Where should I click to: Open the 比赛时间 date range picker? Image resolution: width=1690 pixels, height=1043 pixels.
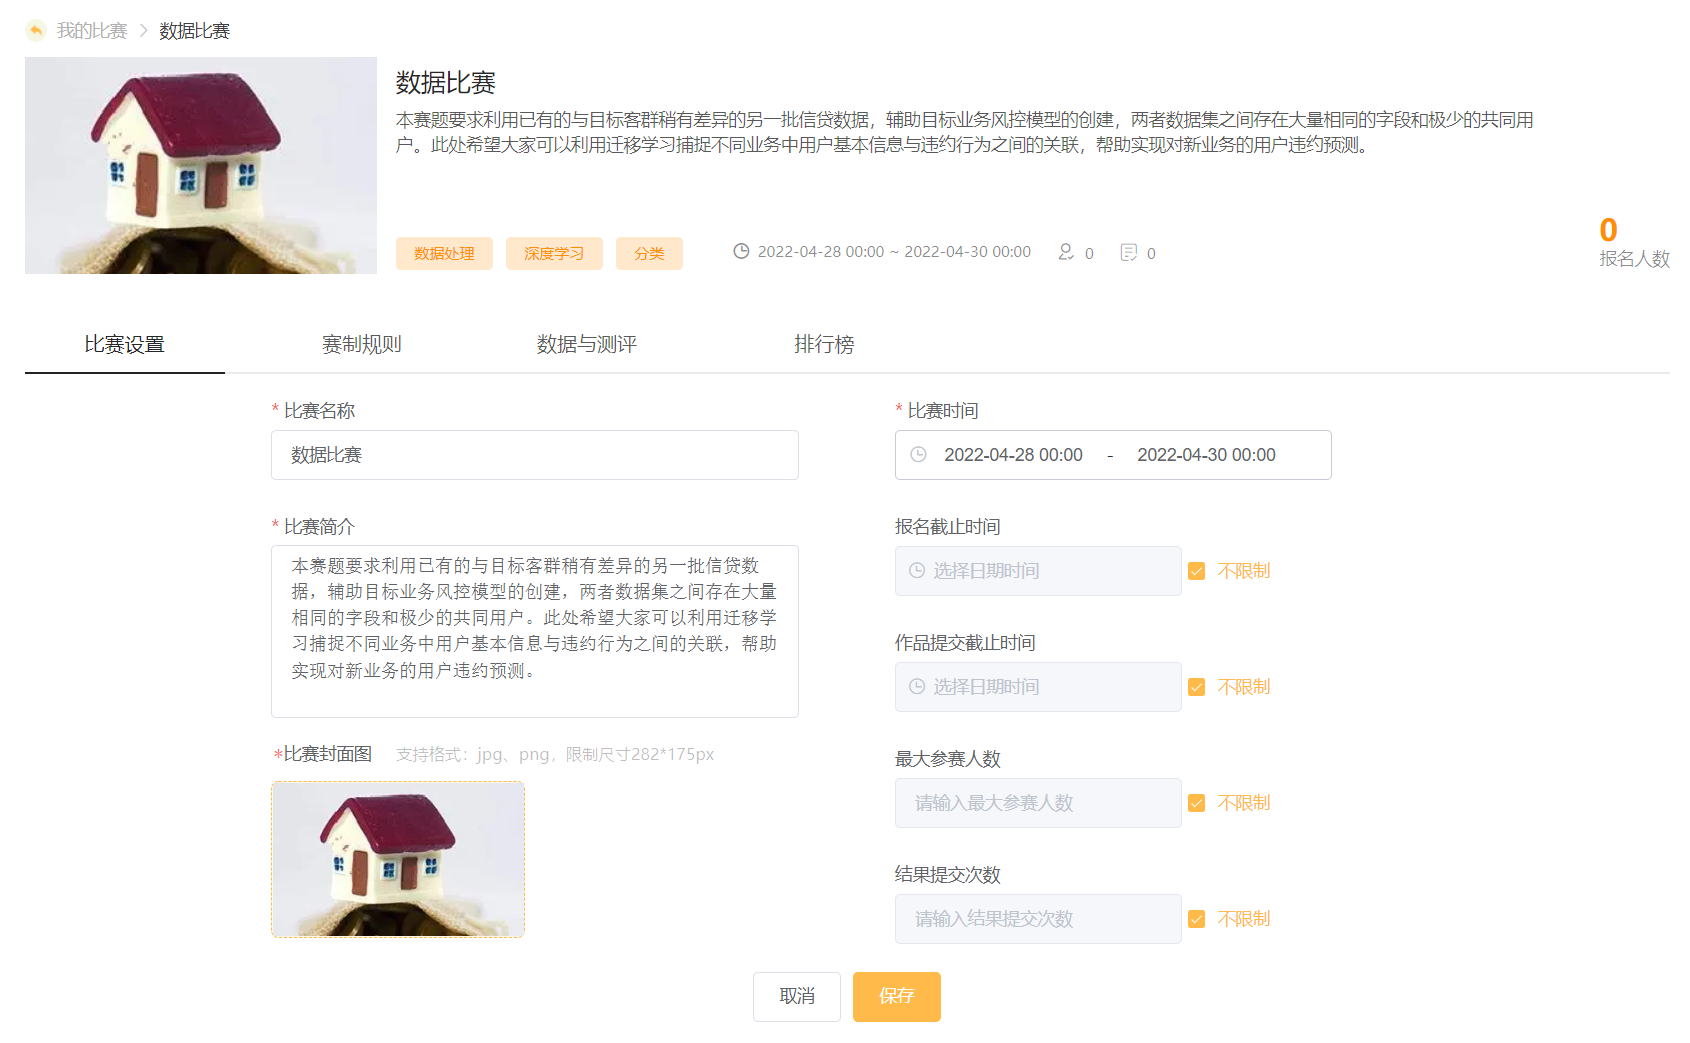point(1112,455)
